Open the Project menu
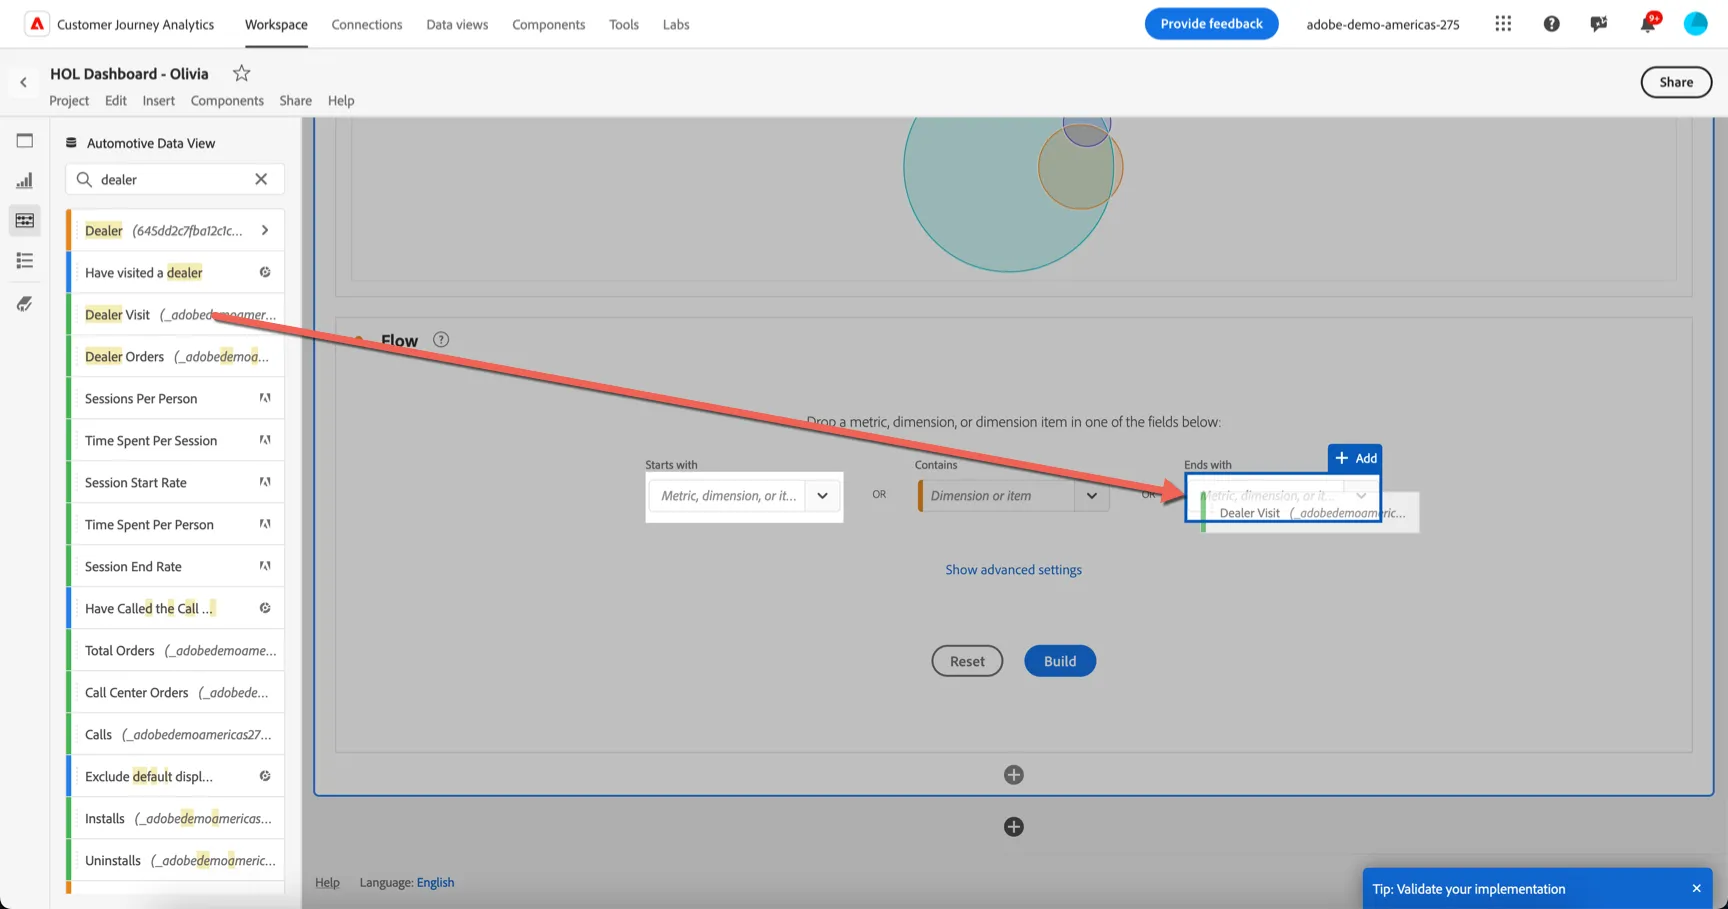1728x909 pixels. coord(69,100)
